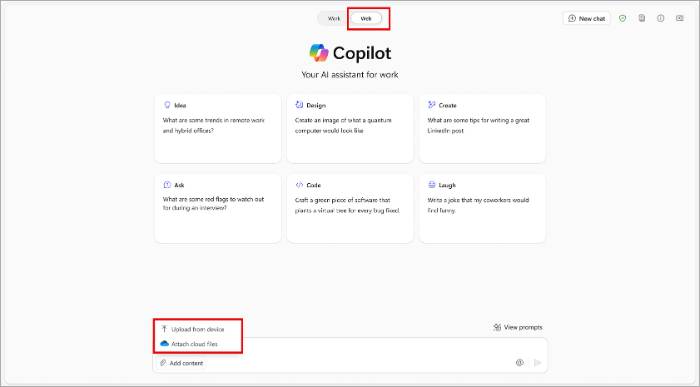Select the Ask card interview red flags
The height and width of the screenshot is (387, 700).
tap(218, 208)
